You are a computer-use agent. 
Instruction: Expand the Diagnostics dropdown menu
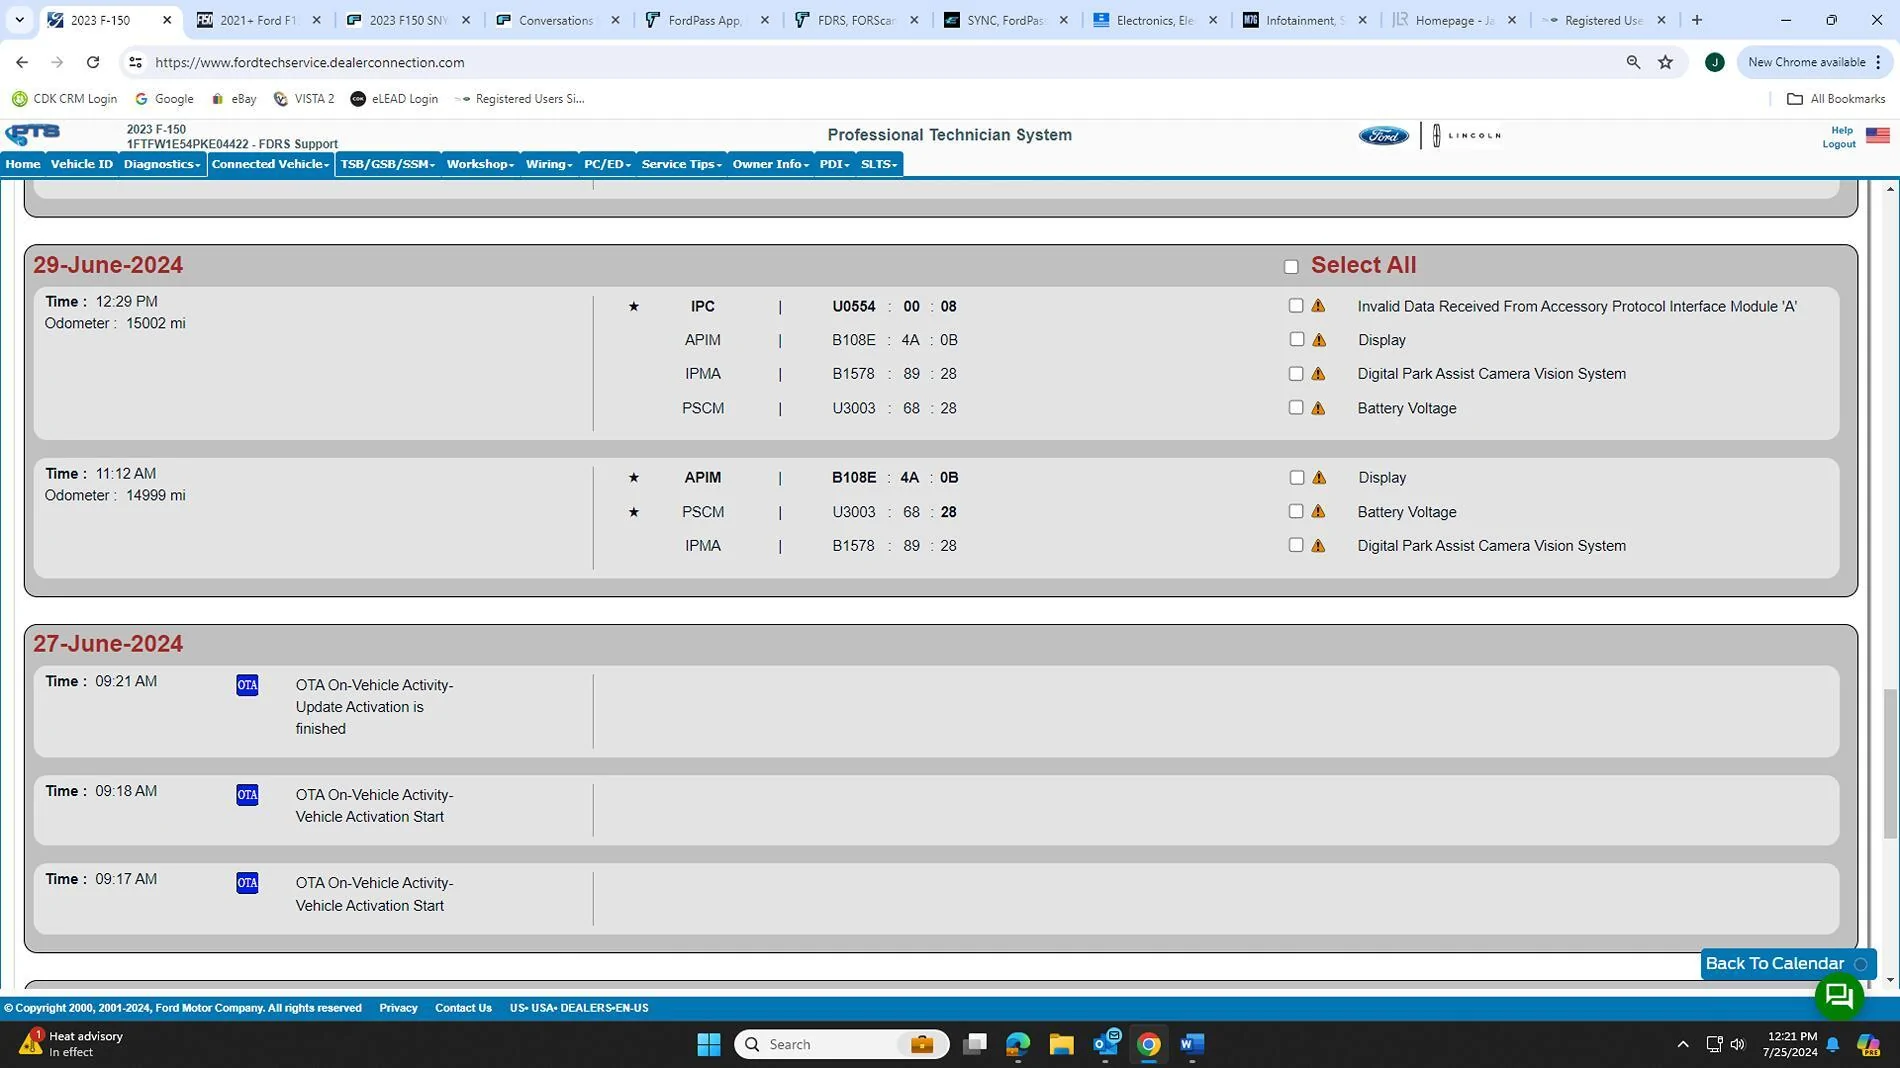(162, 164)
